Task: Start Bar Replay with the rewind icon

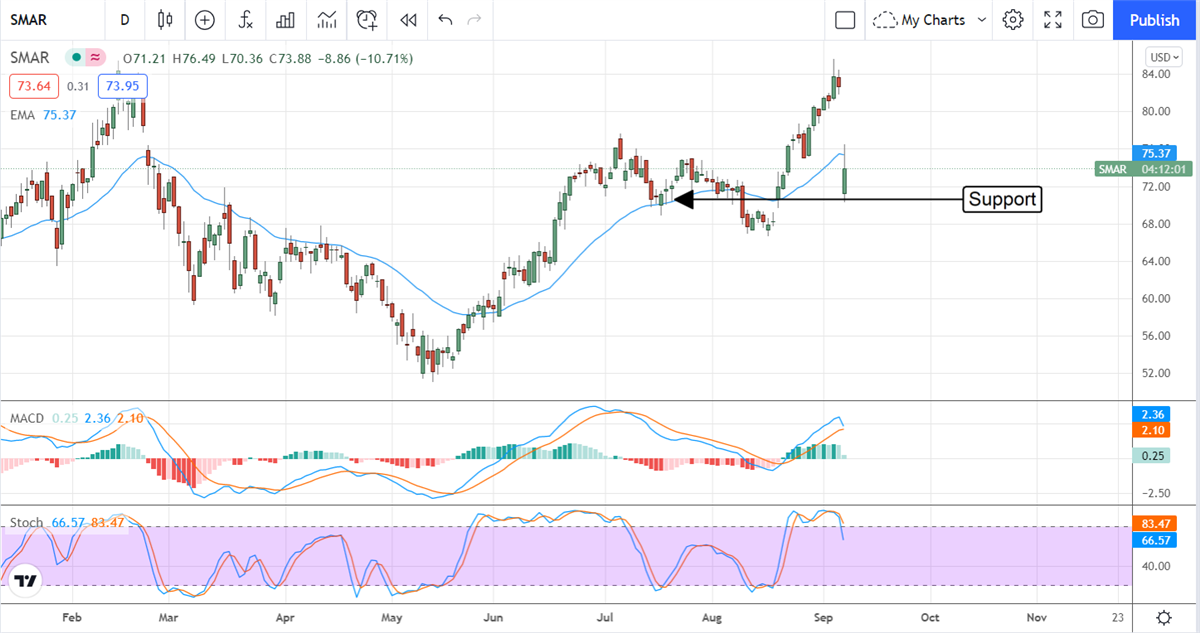Action: pos(407,20)
